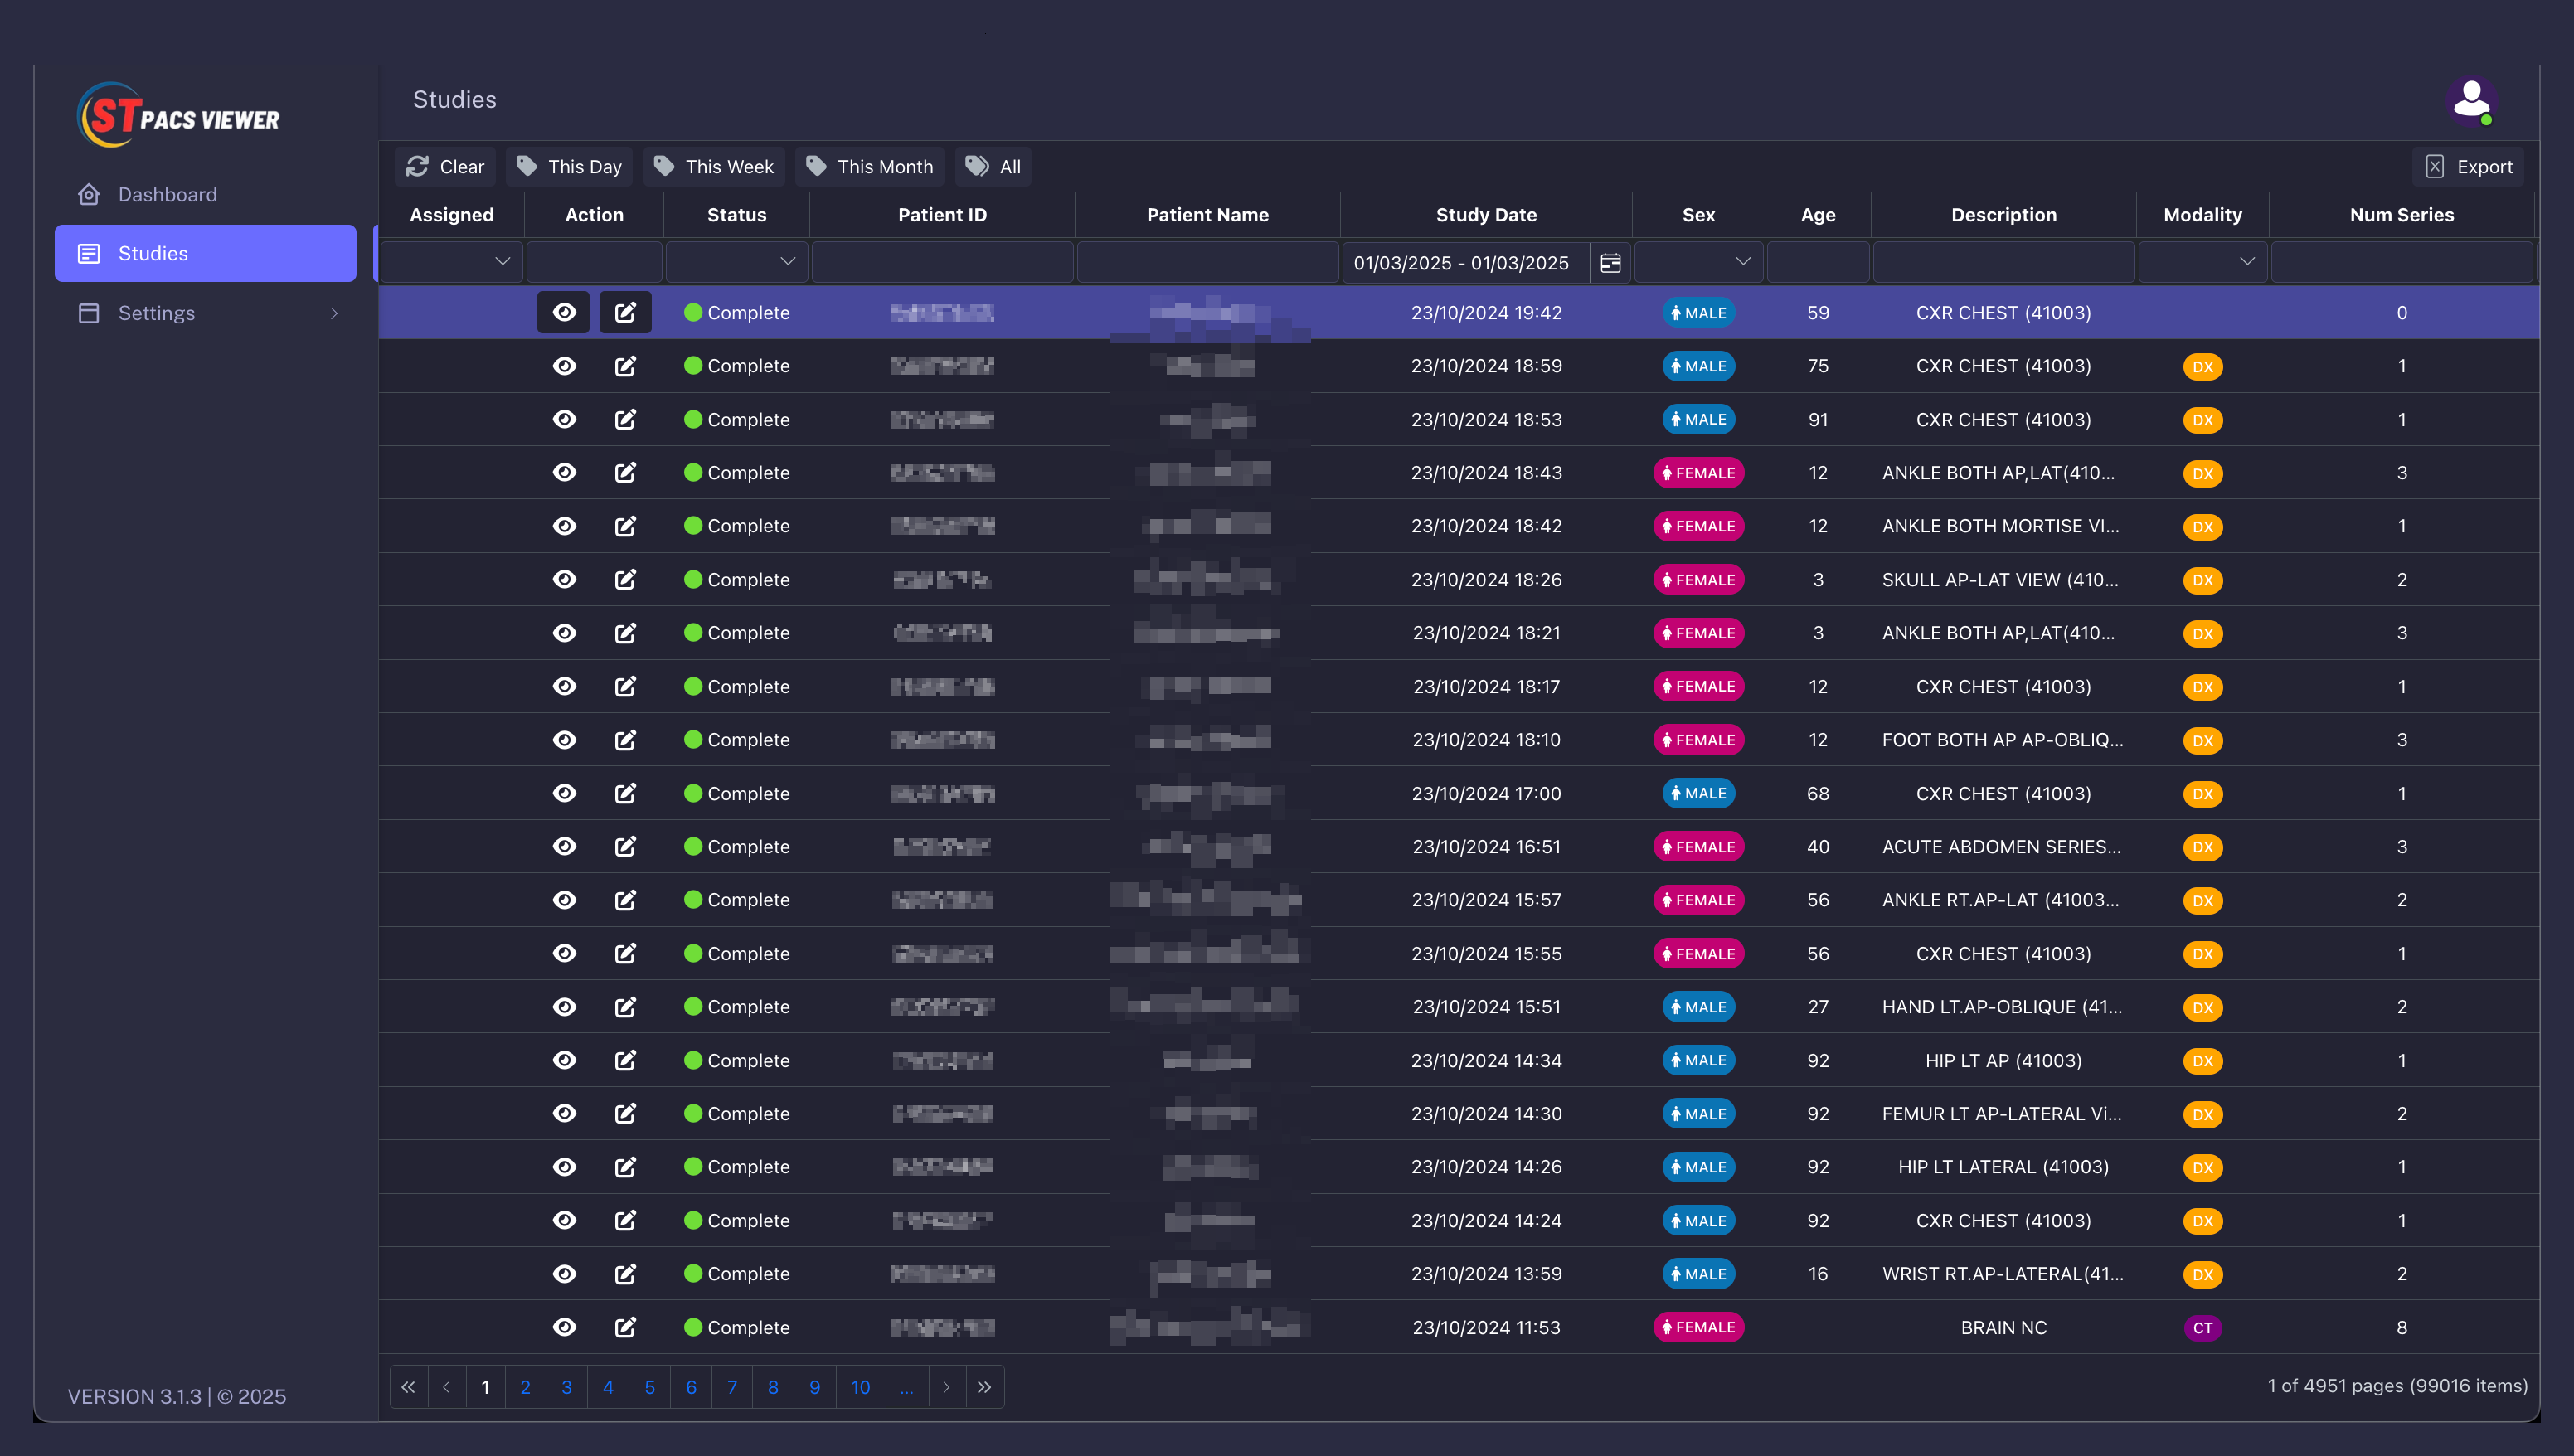The height and width of the screenshot is (1456, 2574).
Task: Click next page arrow in pagination
Action: (x=946, y=1387)
